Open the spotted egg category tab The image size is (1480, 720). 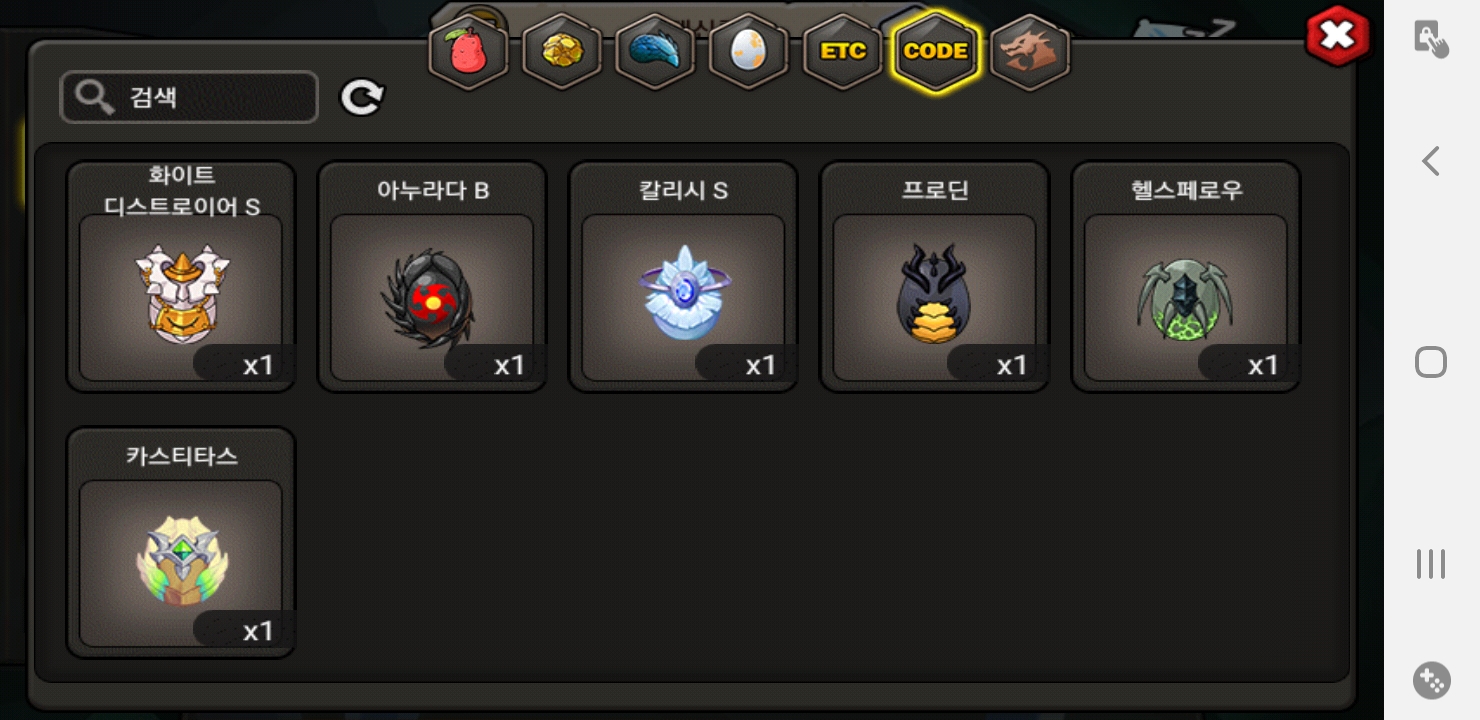tap(749, 52)
